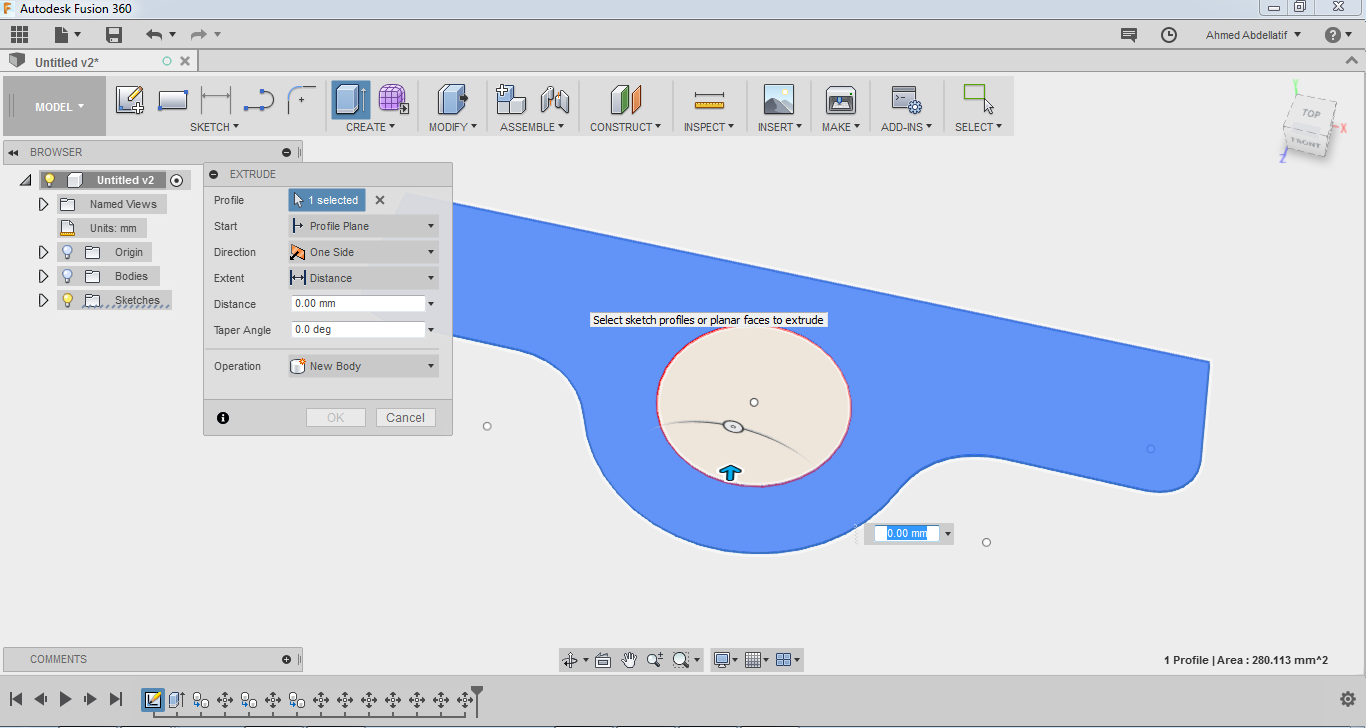Clear the profile selection with X

[380, 200]
